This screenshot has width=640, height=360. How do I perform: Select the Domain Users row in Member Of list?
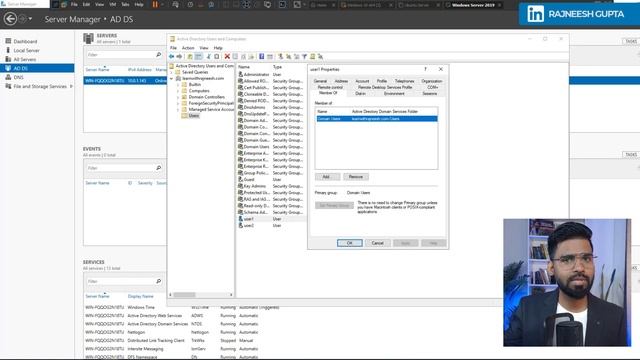coord(376,118)
